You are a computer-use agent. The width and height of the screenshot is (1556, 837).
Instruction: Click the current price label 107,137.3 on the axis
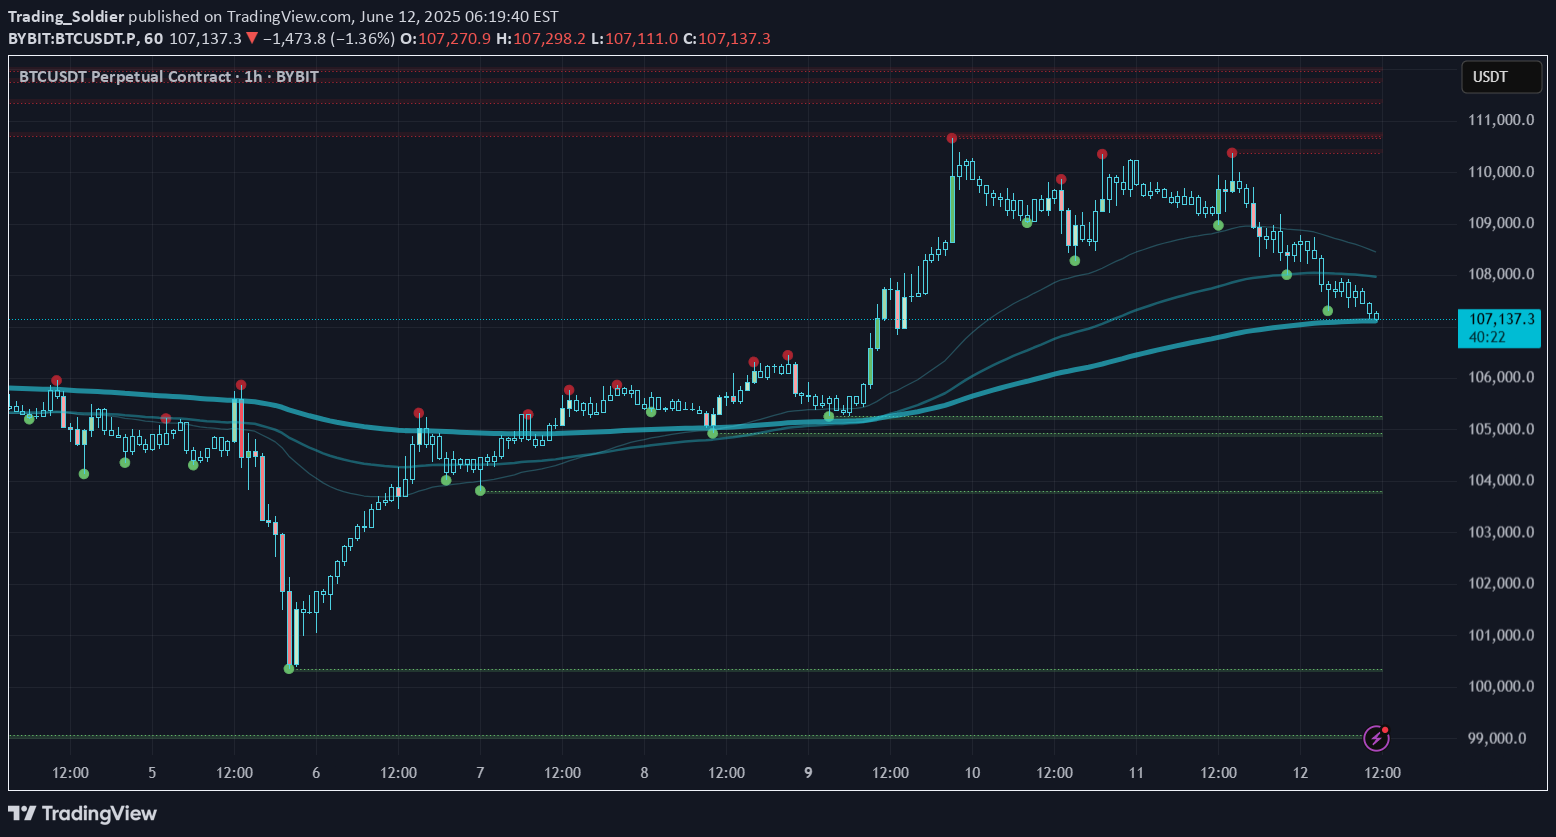coord(1503,319)
